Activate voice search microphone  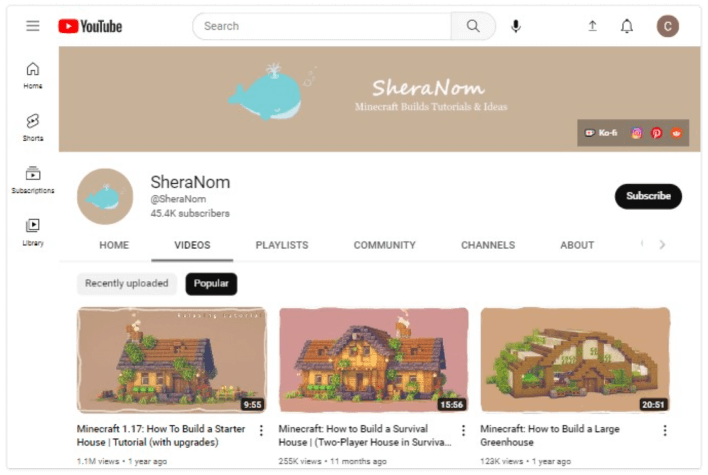point(516,26)
